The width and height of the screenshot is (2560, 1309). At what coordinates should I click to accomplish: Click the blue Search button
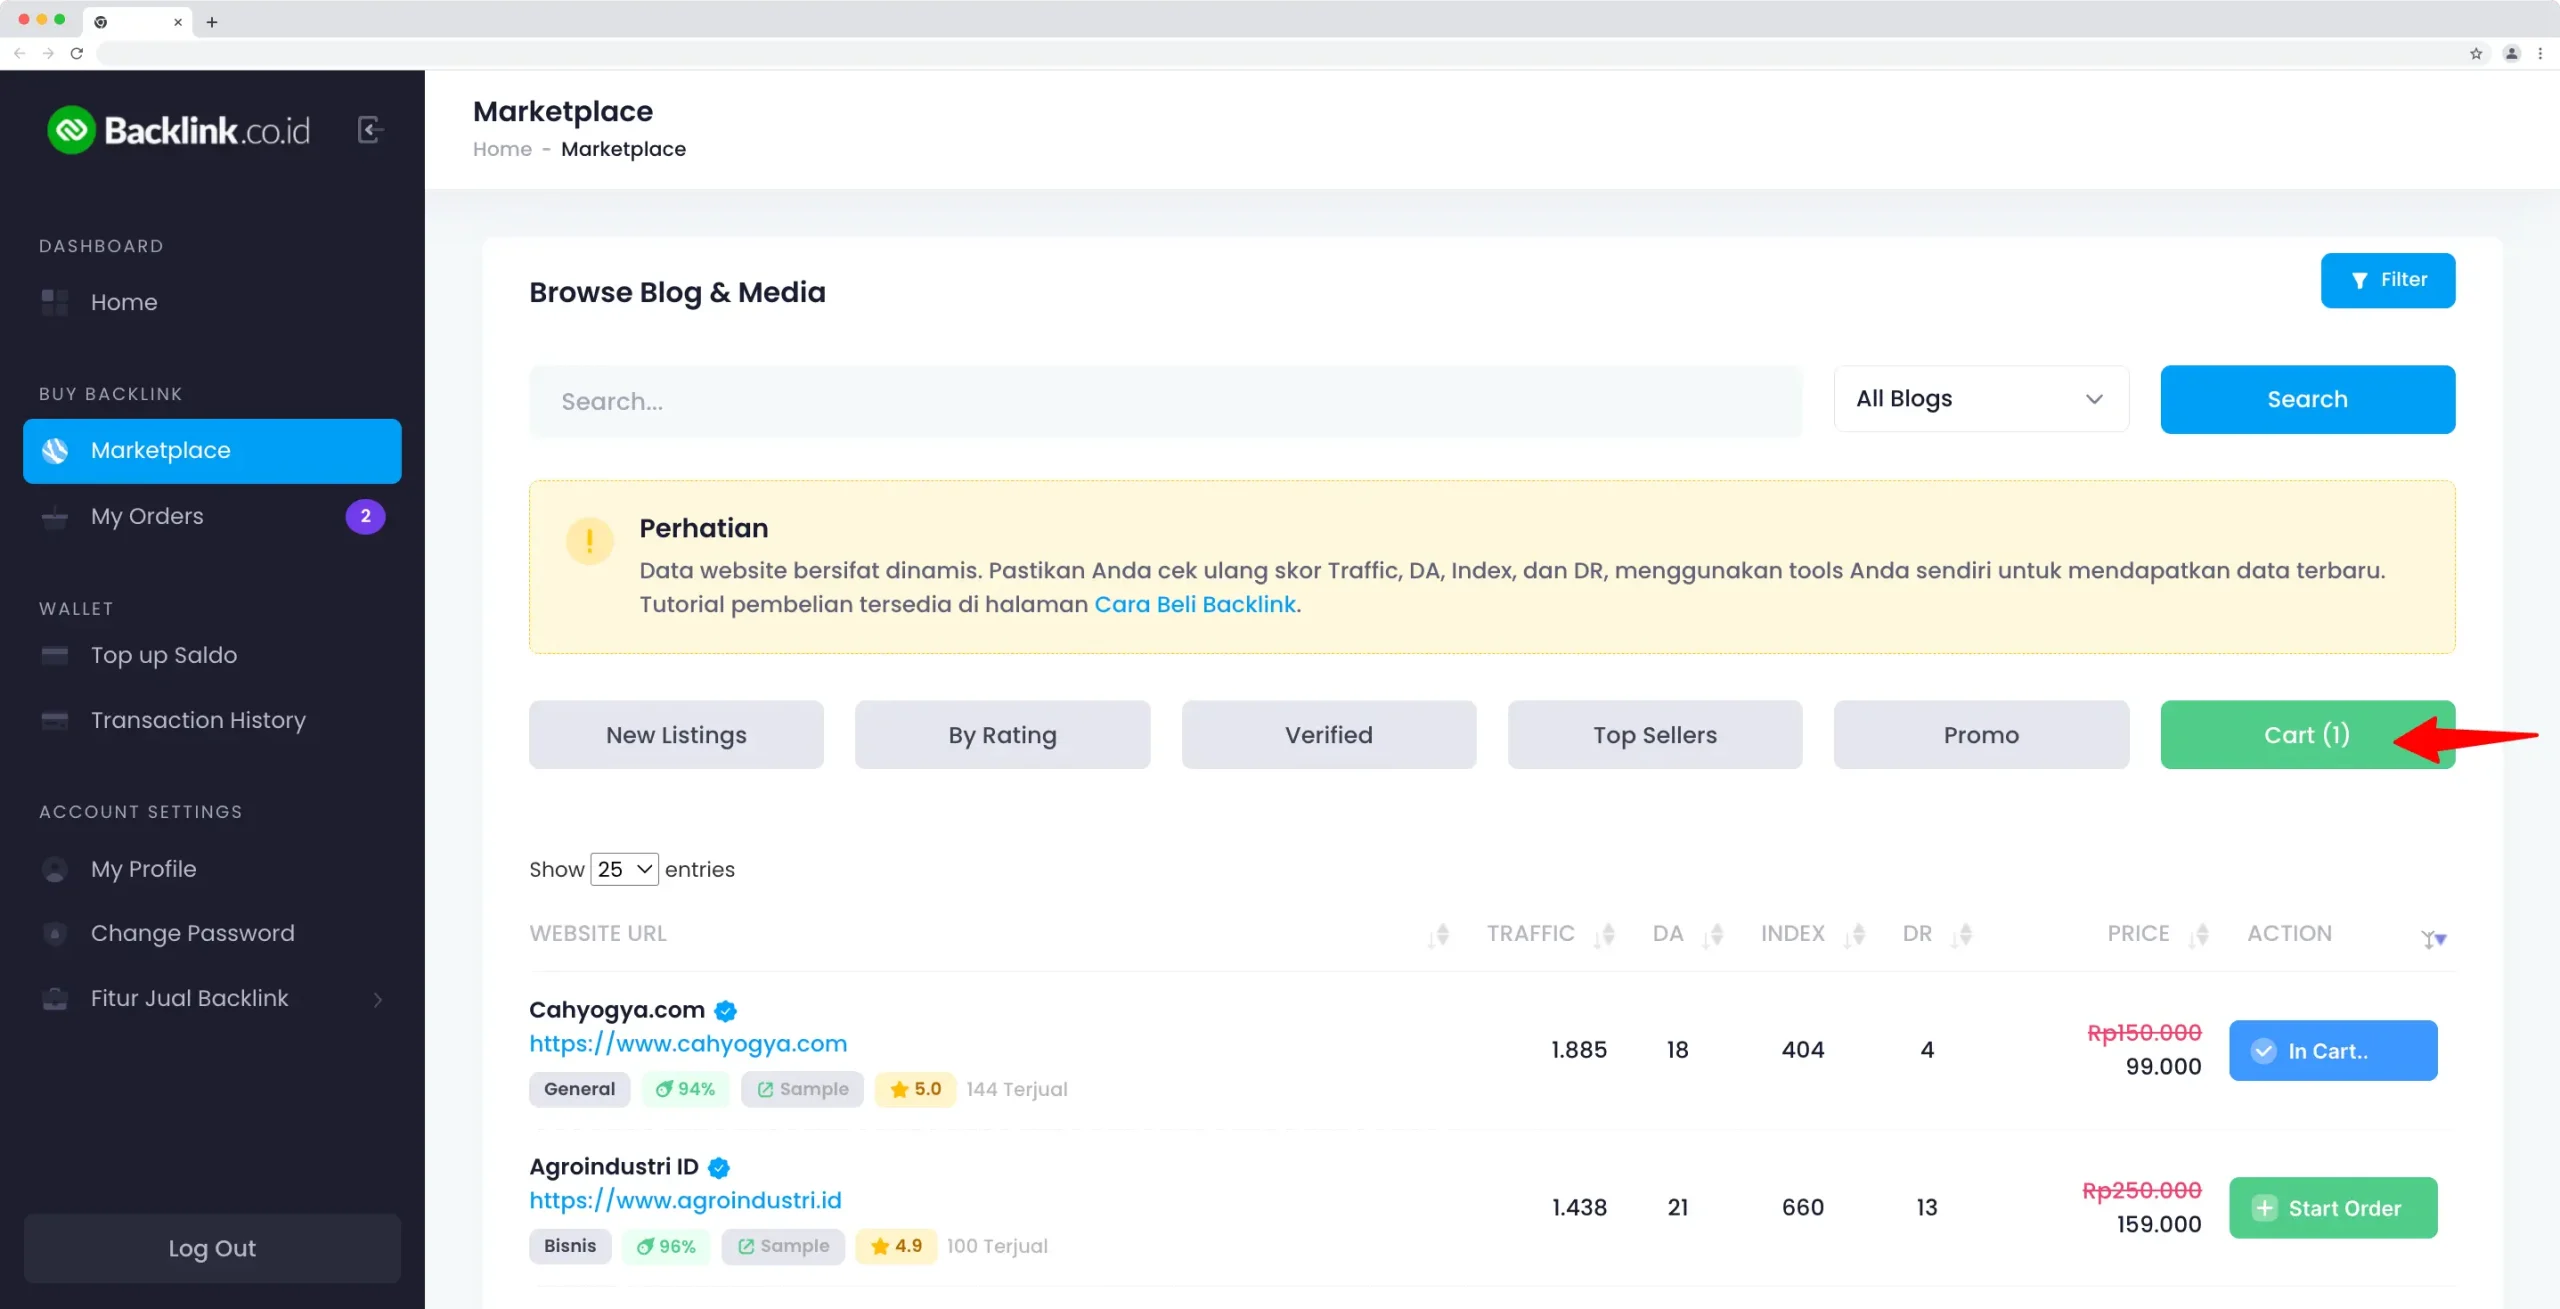click(2307, 399)
